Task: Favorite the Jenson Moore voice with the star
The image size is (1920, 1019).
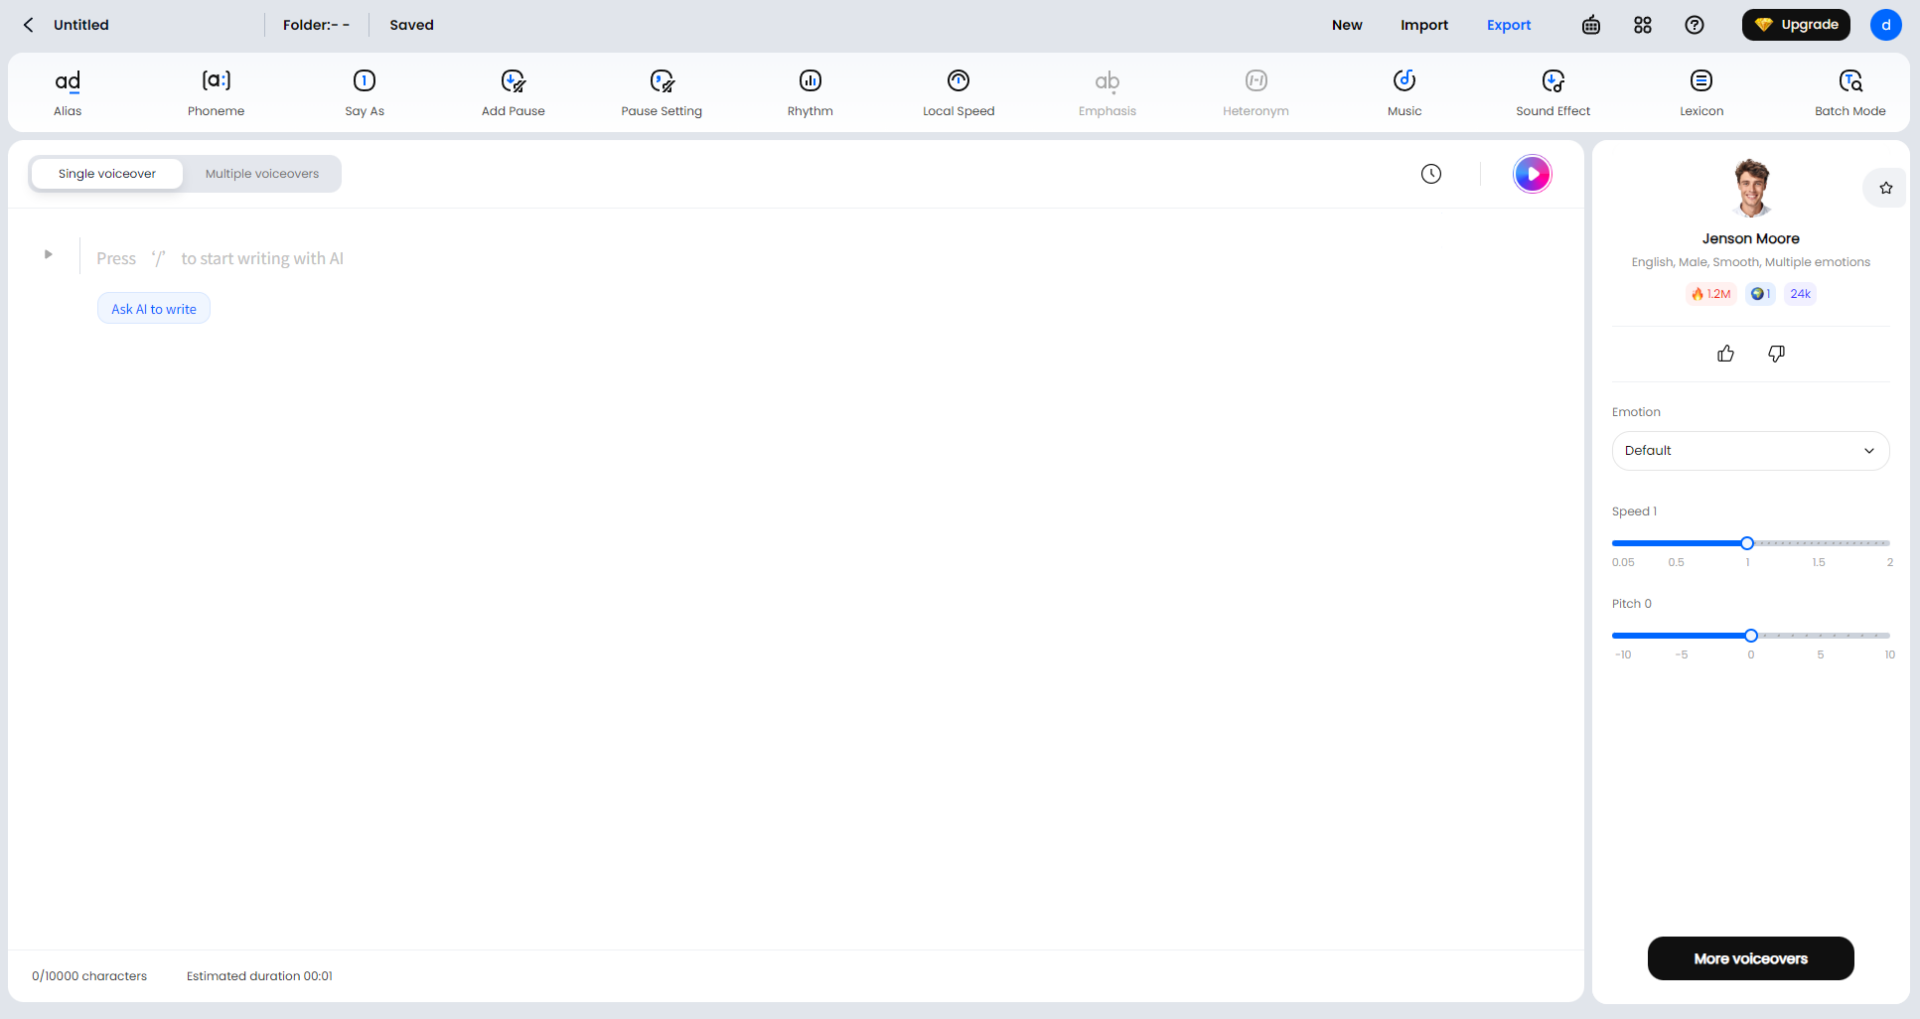Action: 1885,188
